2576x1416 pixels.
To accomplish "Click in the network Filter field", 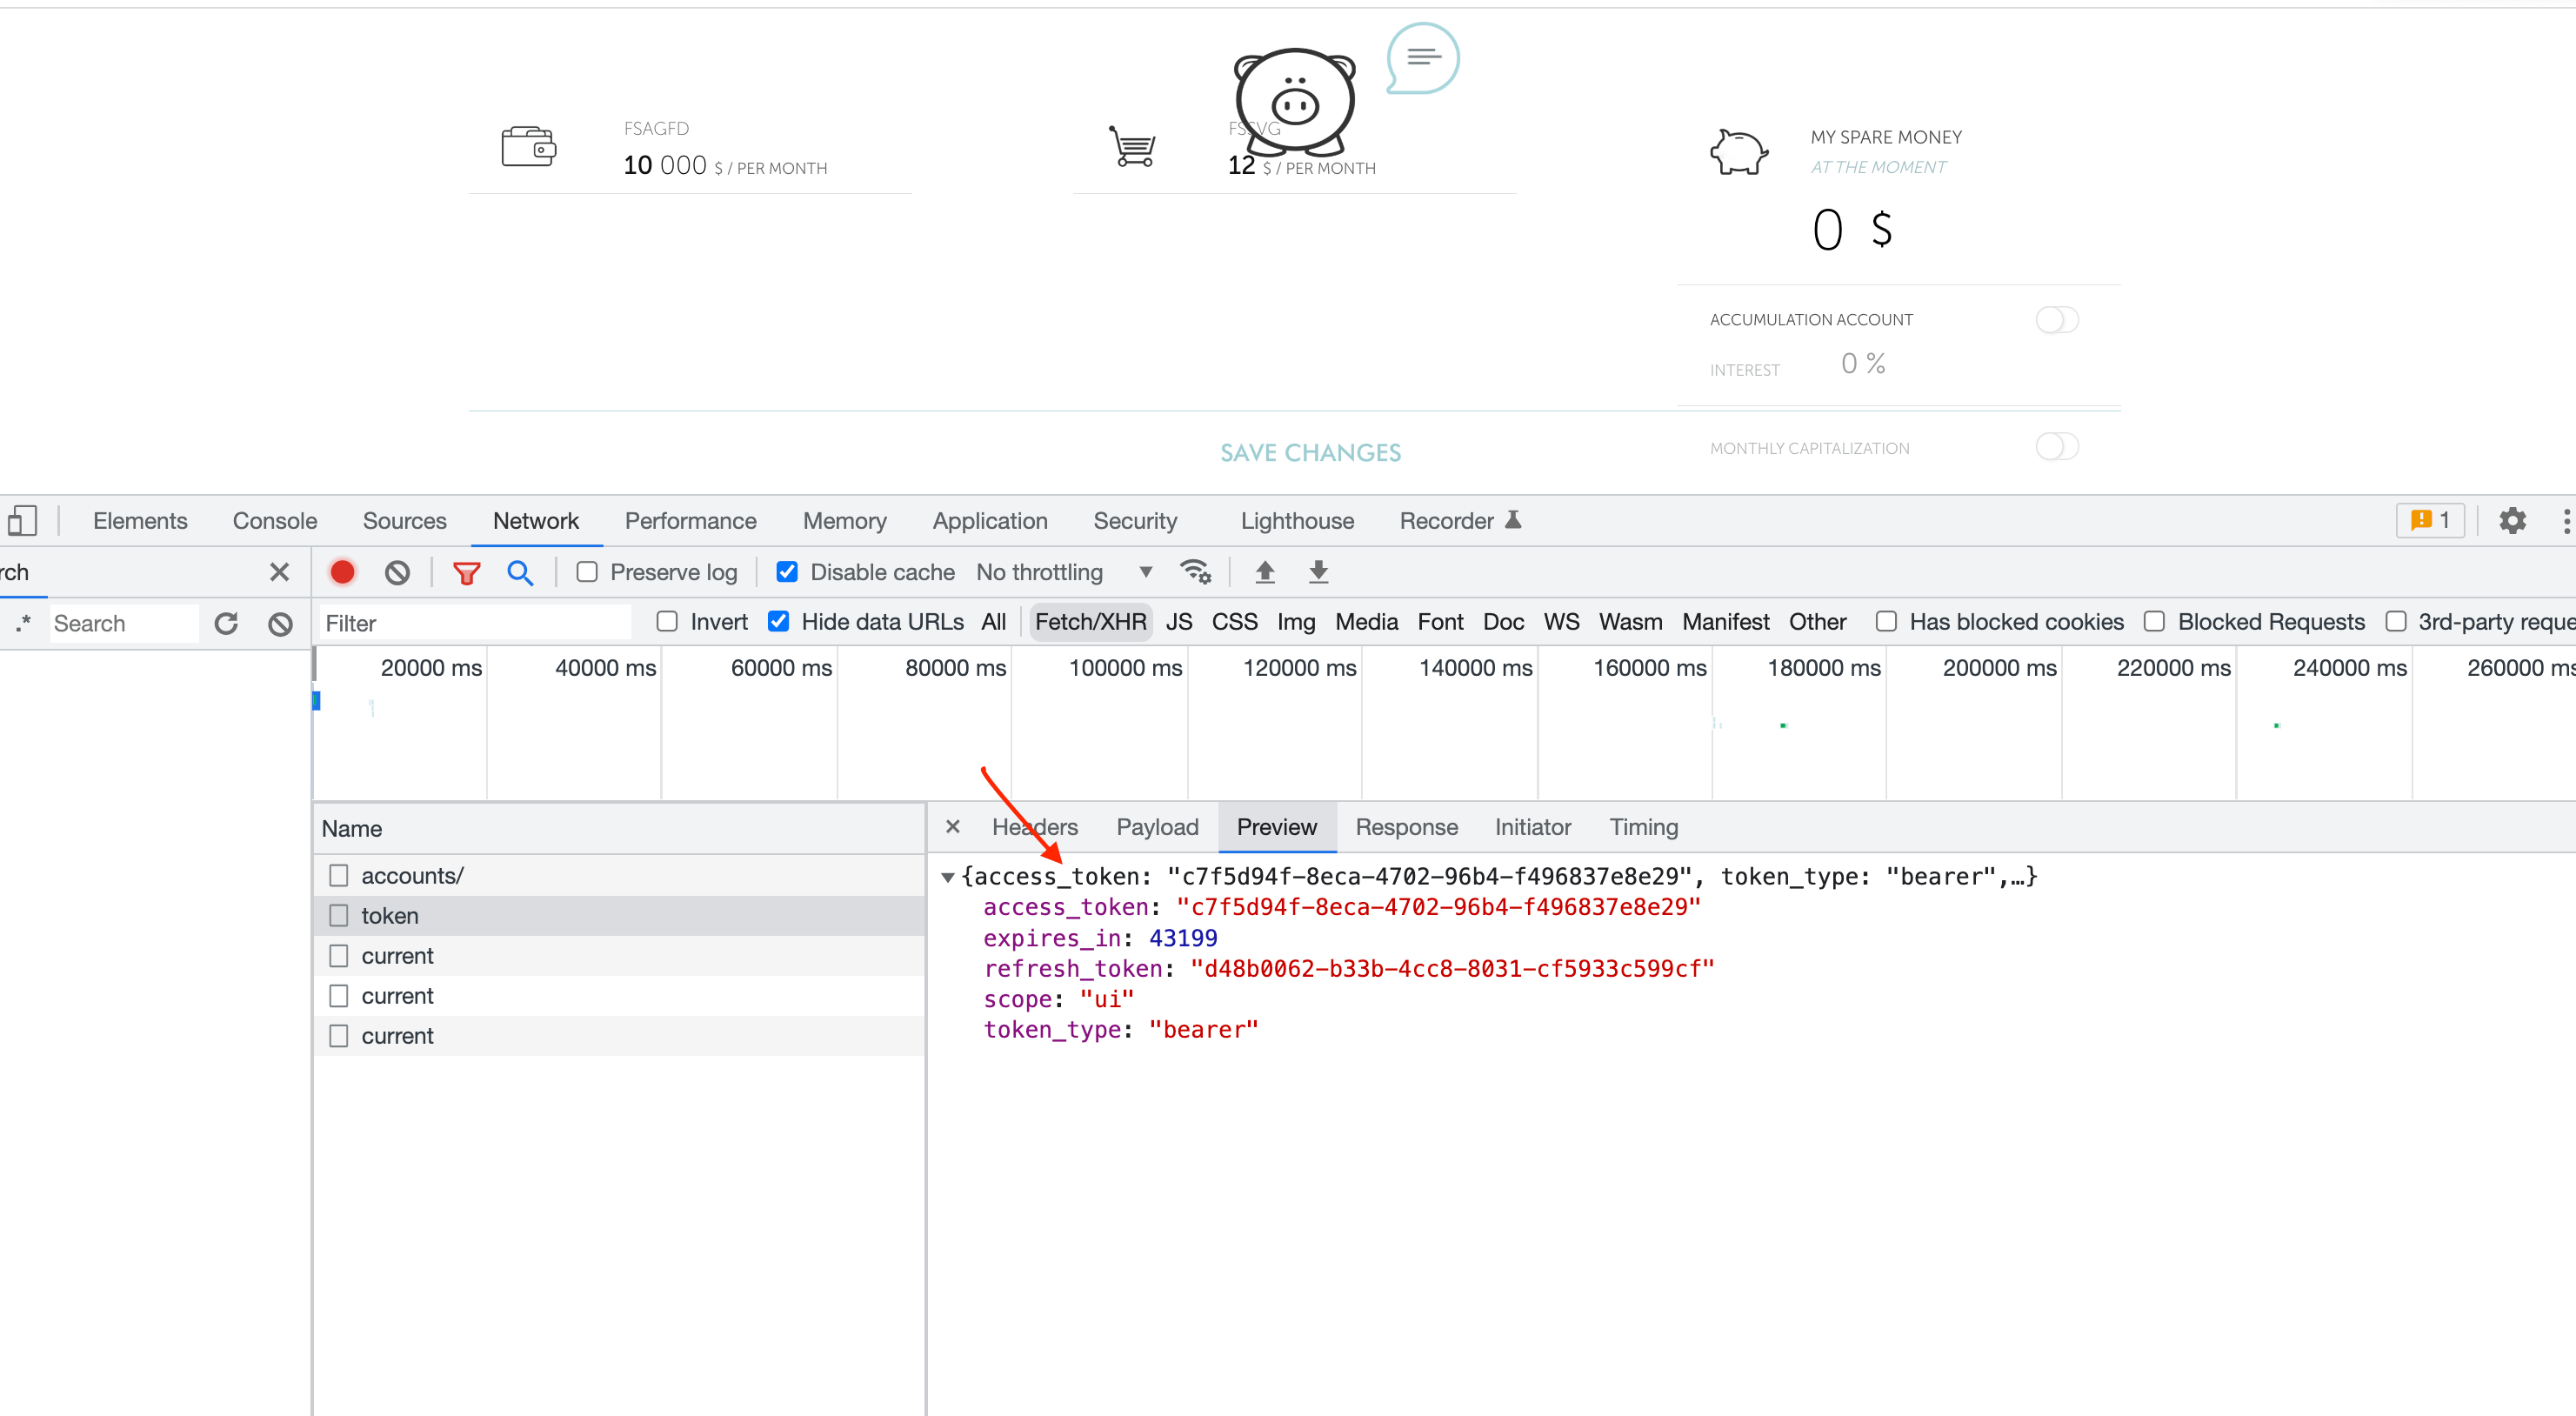I will pyautogui.click(x=475, y=623).
